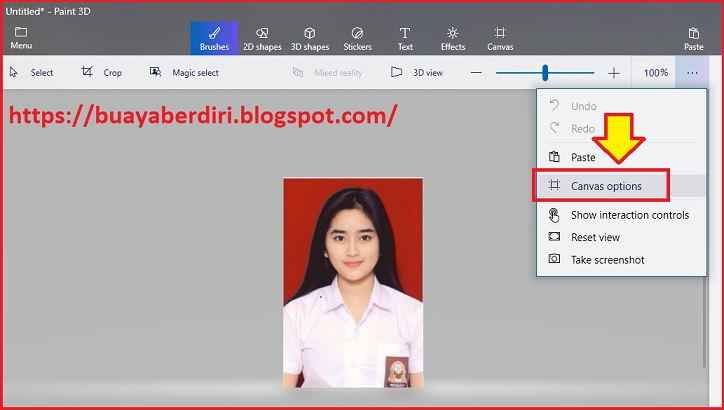Image resolution: width=724 pixels, height=410 pixels.
Task: Open the Canvas tab in toolbar
Action: pos(500,38)
